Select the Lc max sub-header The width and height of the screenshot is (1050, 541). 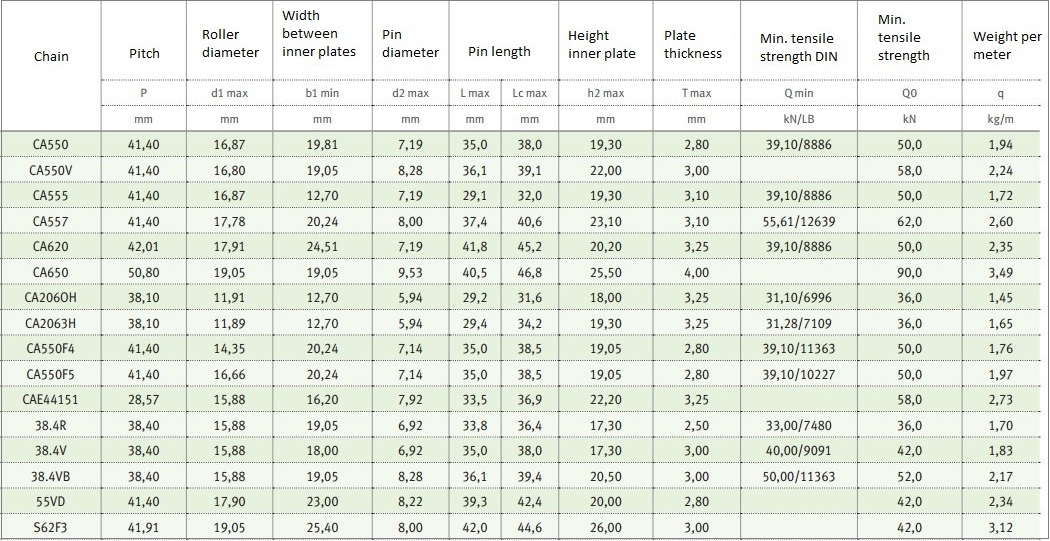point(530,94)
